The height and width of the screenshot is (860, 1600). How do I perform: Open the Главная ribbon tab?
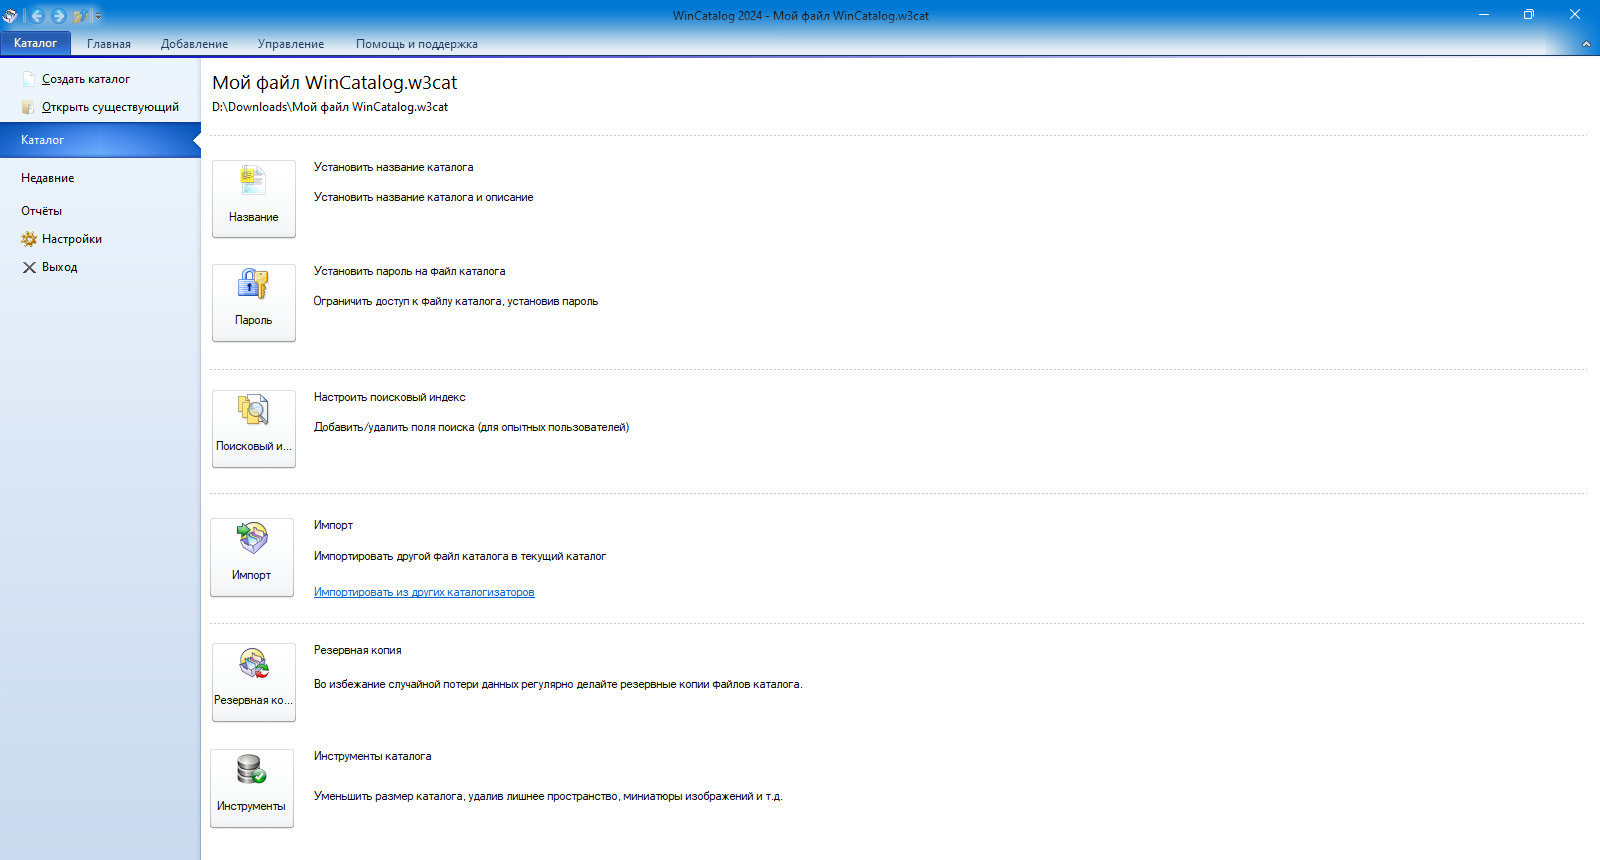click(x=109, y=44)
